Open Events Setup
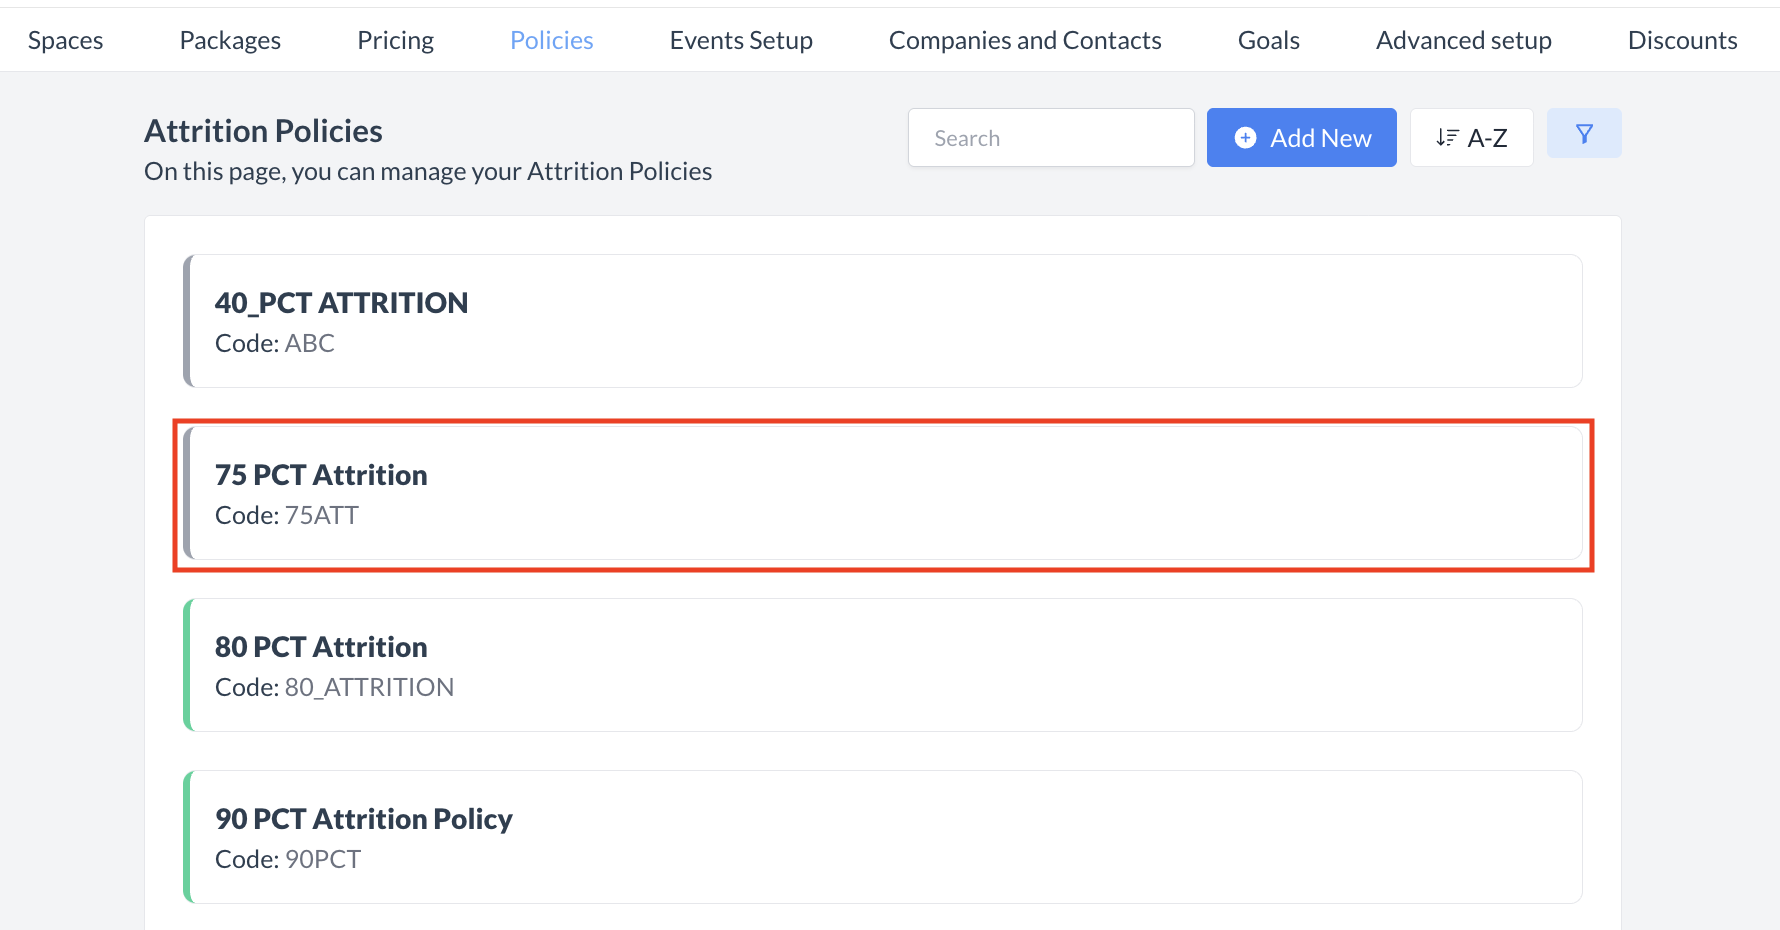Viewport: 1780px width, 930px height. coord(741,40)
